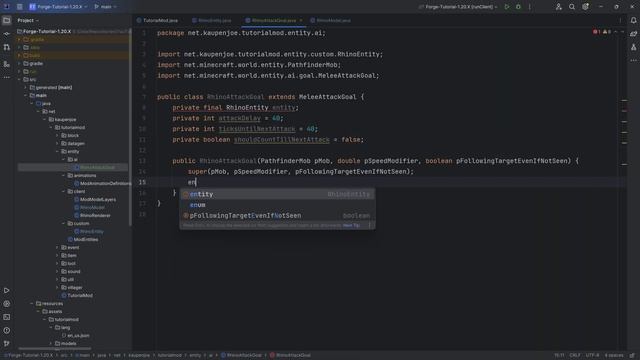The width and height of the screenshot is (640, 360).
Task: Show more tool windows on right stripe
Action: coord(633,60)
